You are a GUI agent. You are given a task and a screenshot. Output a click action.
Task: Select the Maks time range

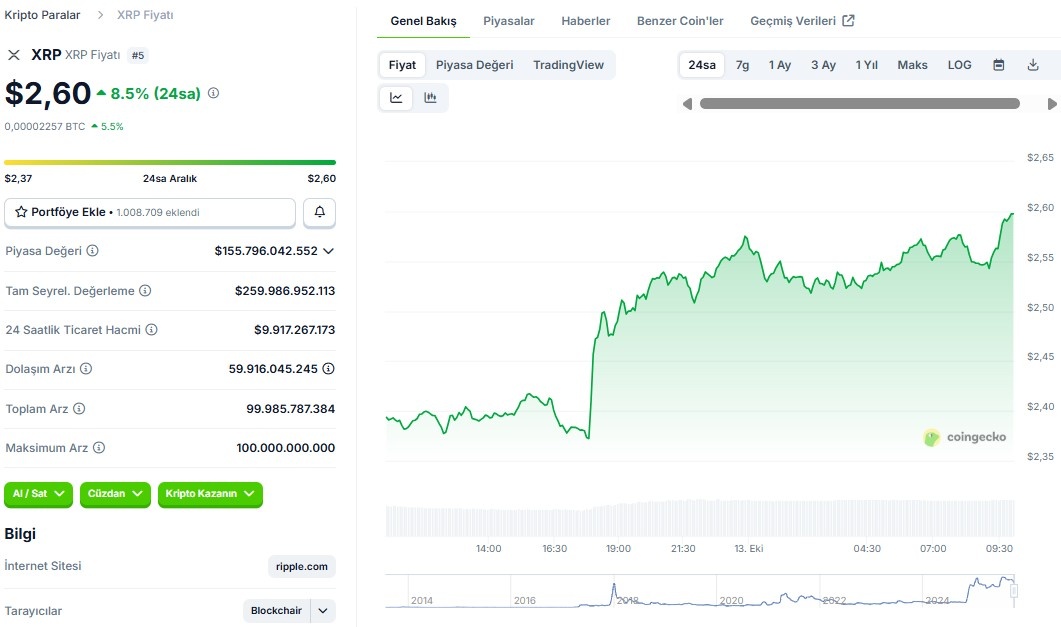tap(912, 65)
